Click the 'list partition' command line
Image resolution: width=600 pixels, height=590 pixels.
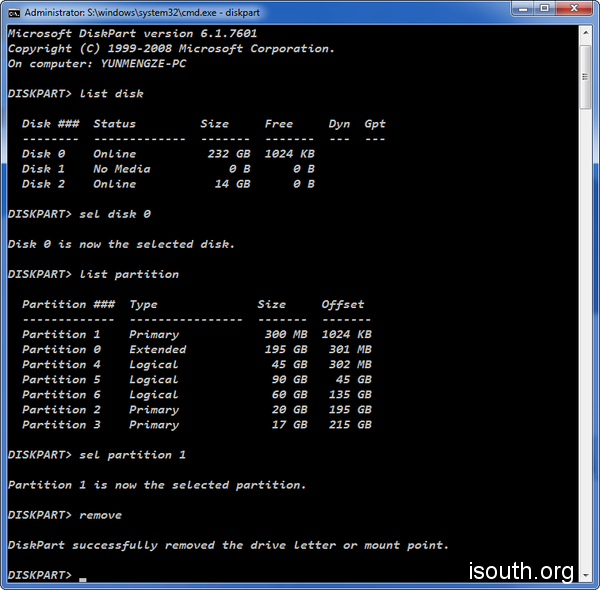[x=93, y=274]
